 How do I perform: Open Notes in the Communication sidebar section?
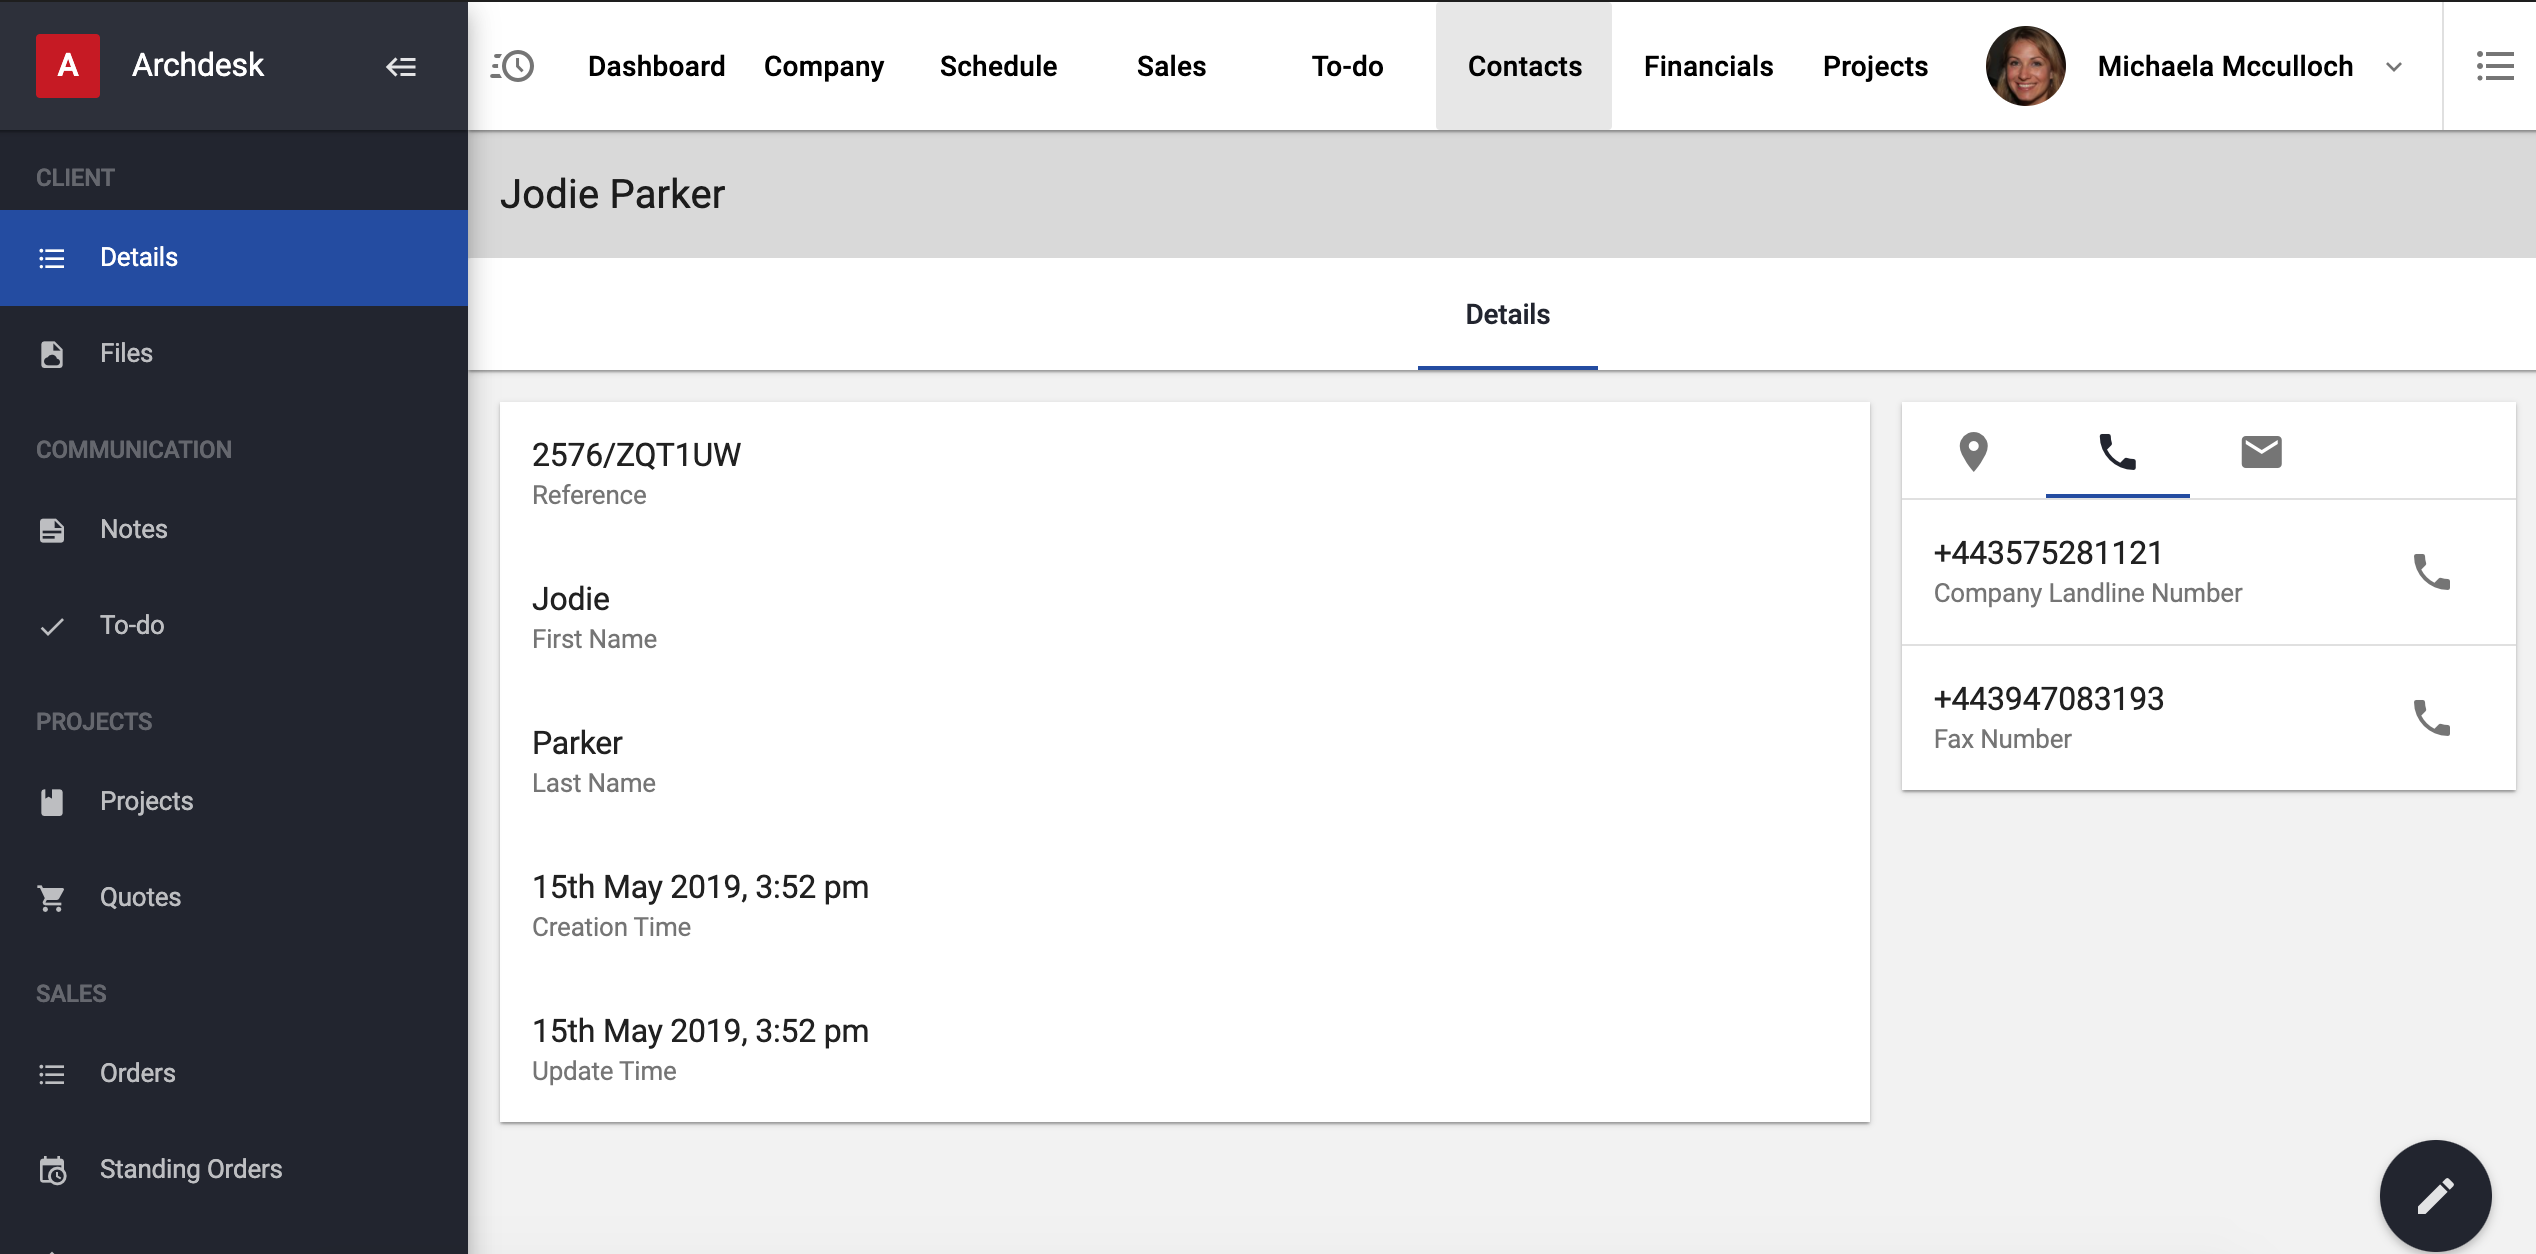[133, 528]
